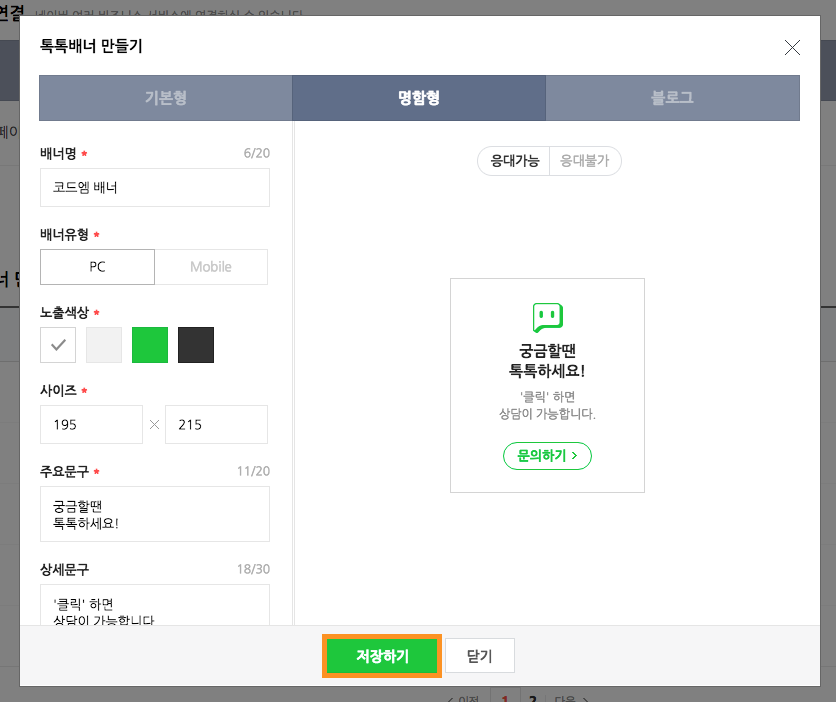This screenshot has width=836, height=702.
Task: Click the 노출색상 label
Action: [x=65, y=312]
